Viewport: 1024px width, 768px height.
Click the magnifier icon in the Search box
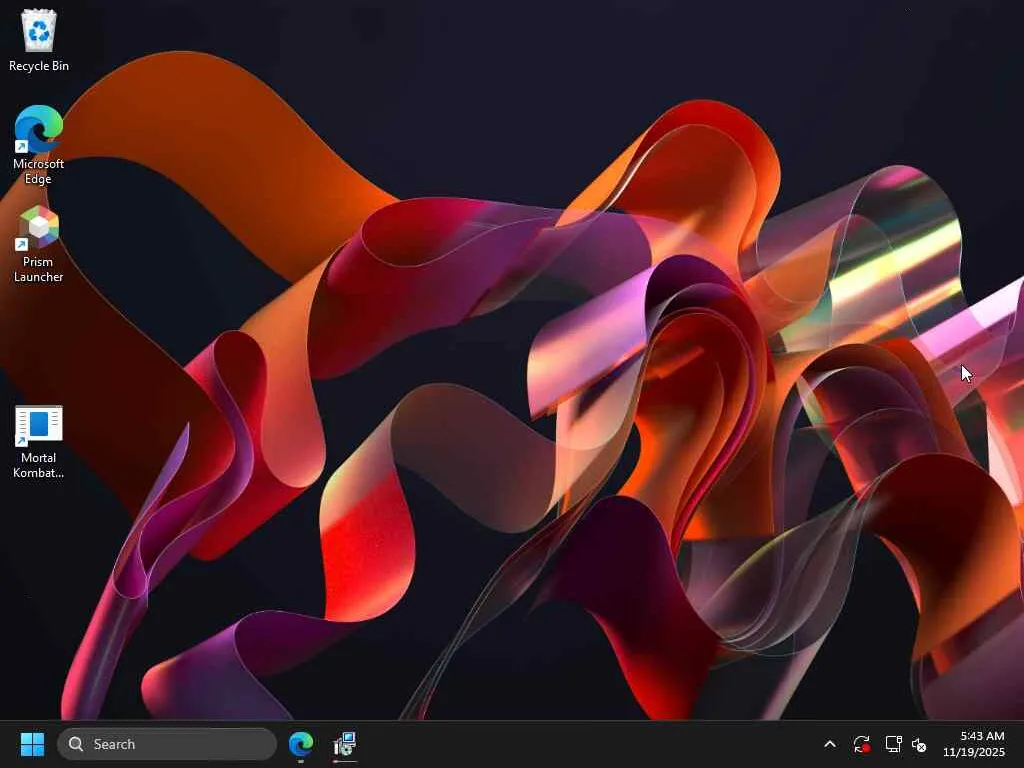click(76, 744)
